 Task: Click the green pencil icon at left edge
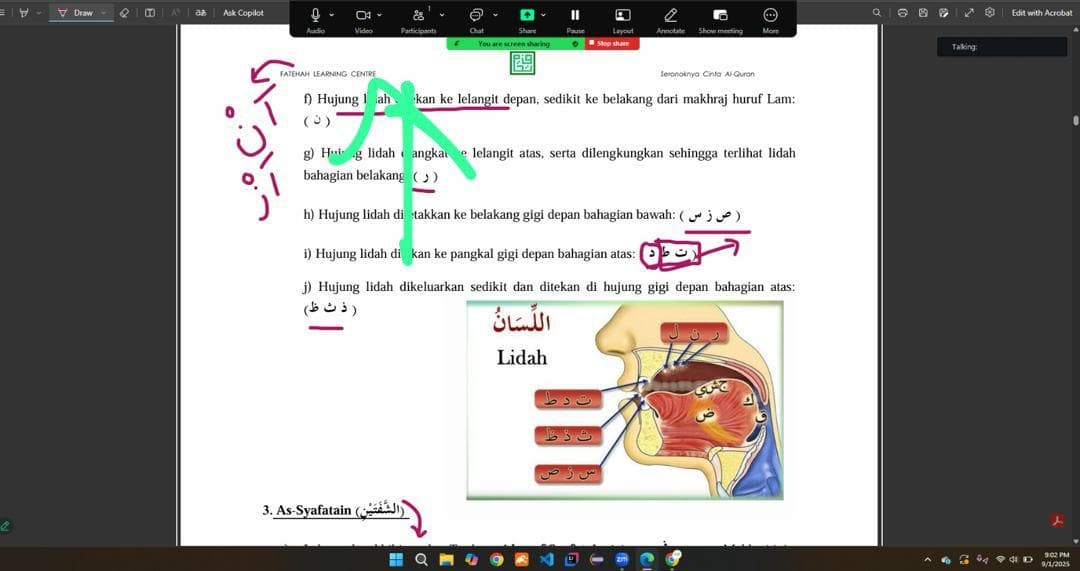[x=6, y=526]
